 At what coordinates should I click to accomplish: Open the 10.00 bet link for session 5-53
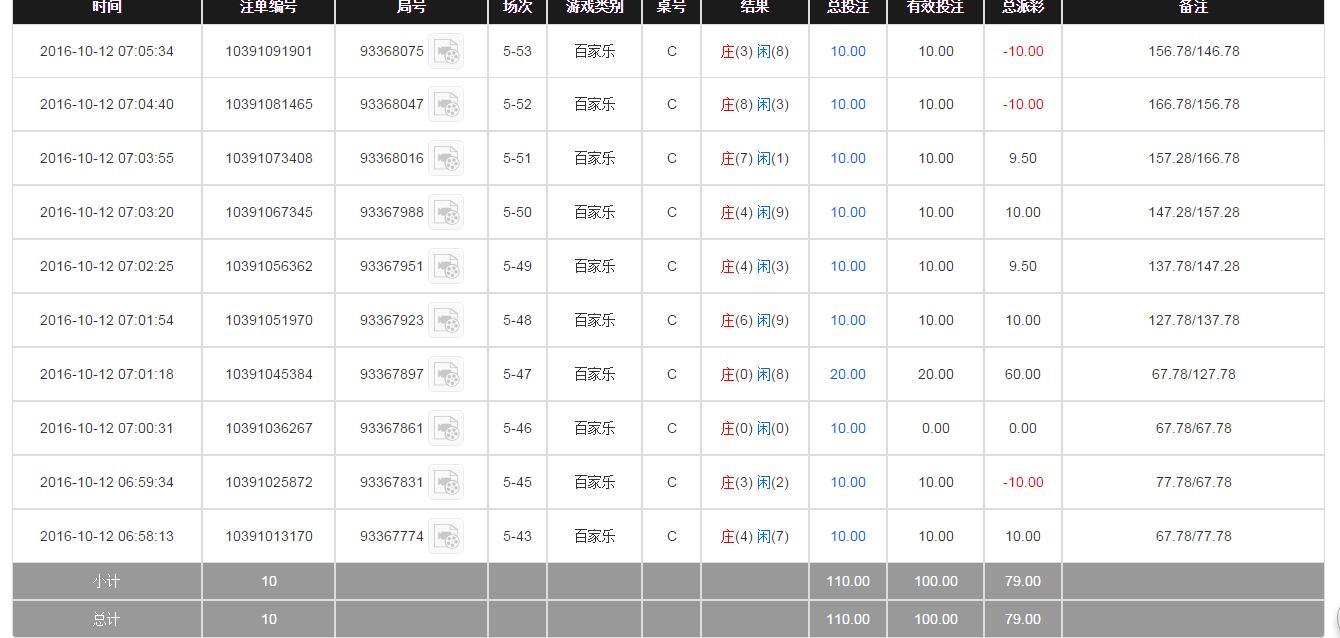tap(847, 51)
